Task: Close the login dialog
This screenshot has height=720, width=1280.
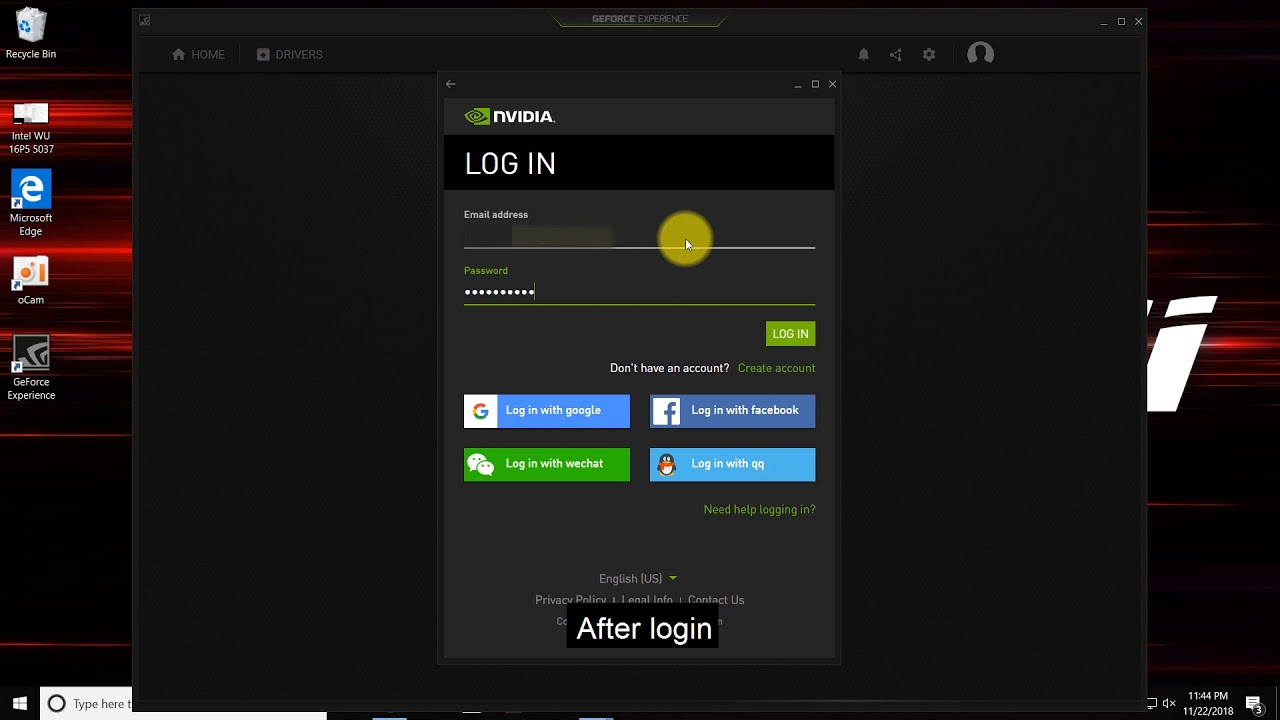Action: [832, 84]
